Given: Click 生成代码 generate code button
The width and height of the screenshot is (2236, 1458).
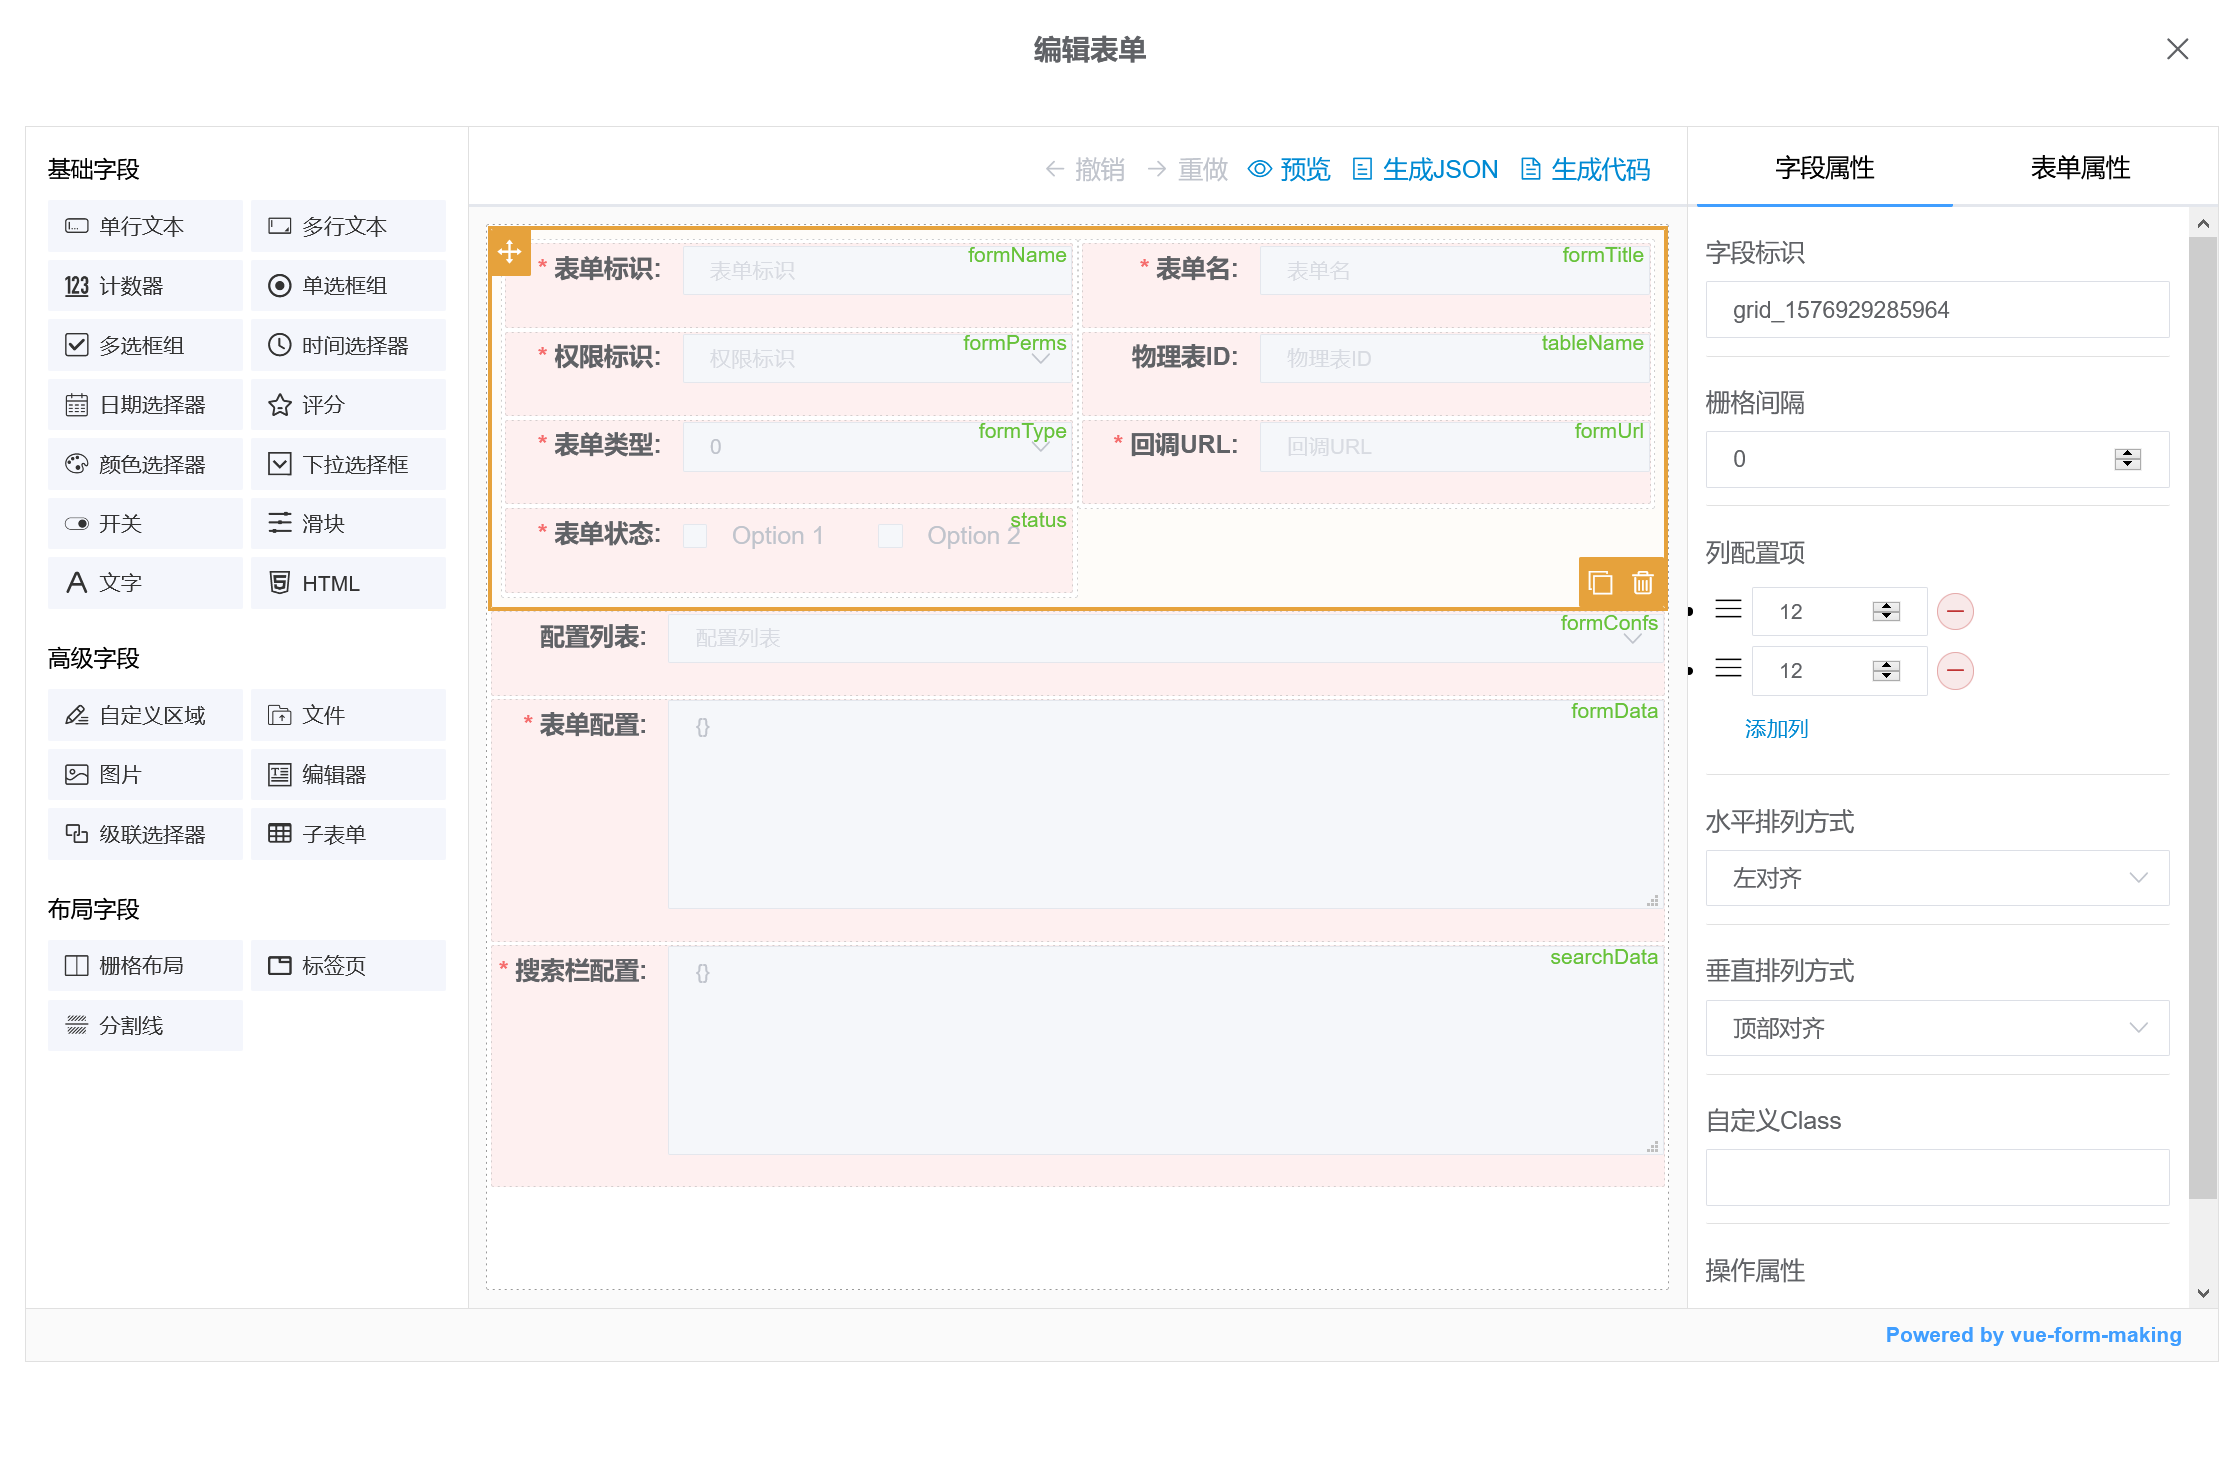Looking at the screenshot, I should 1586,170.
